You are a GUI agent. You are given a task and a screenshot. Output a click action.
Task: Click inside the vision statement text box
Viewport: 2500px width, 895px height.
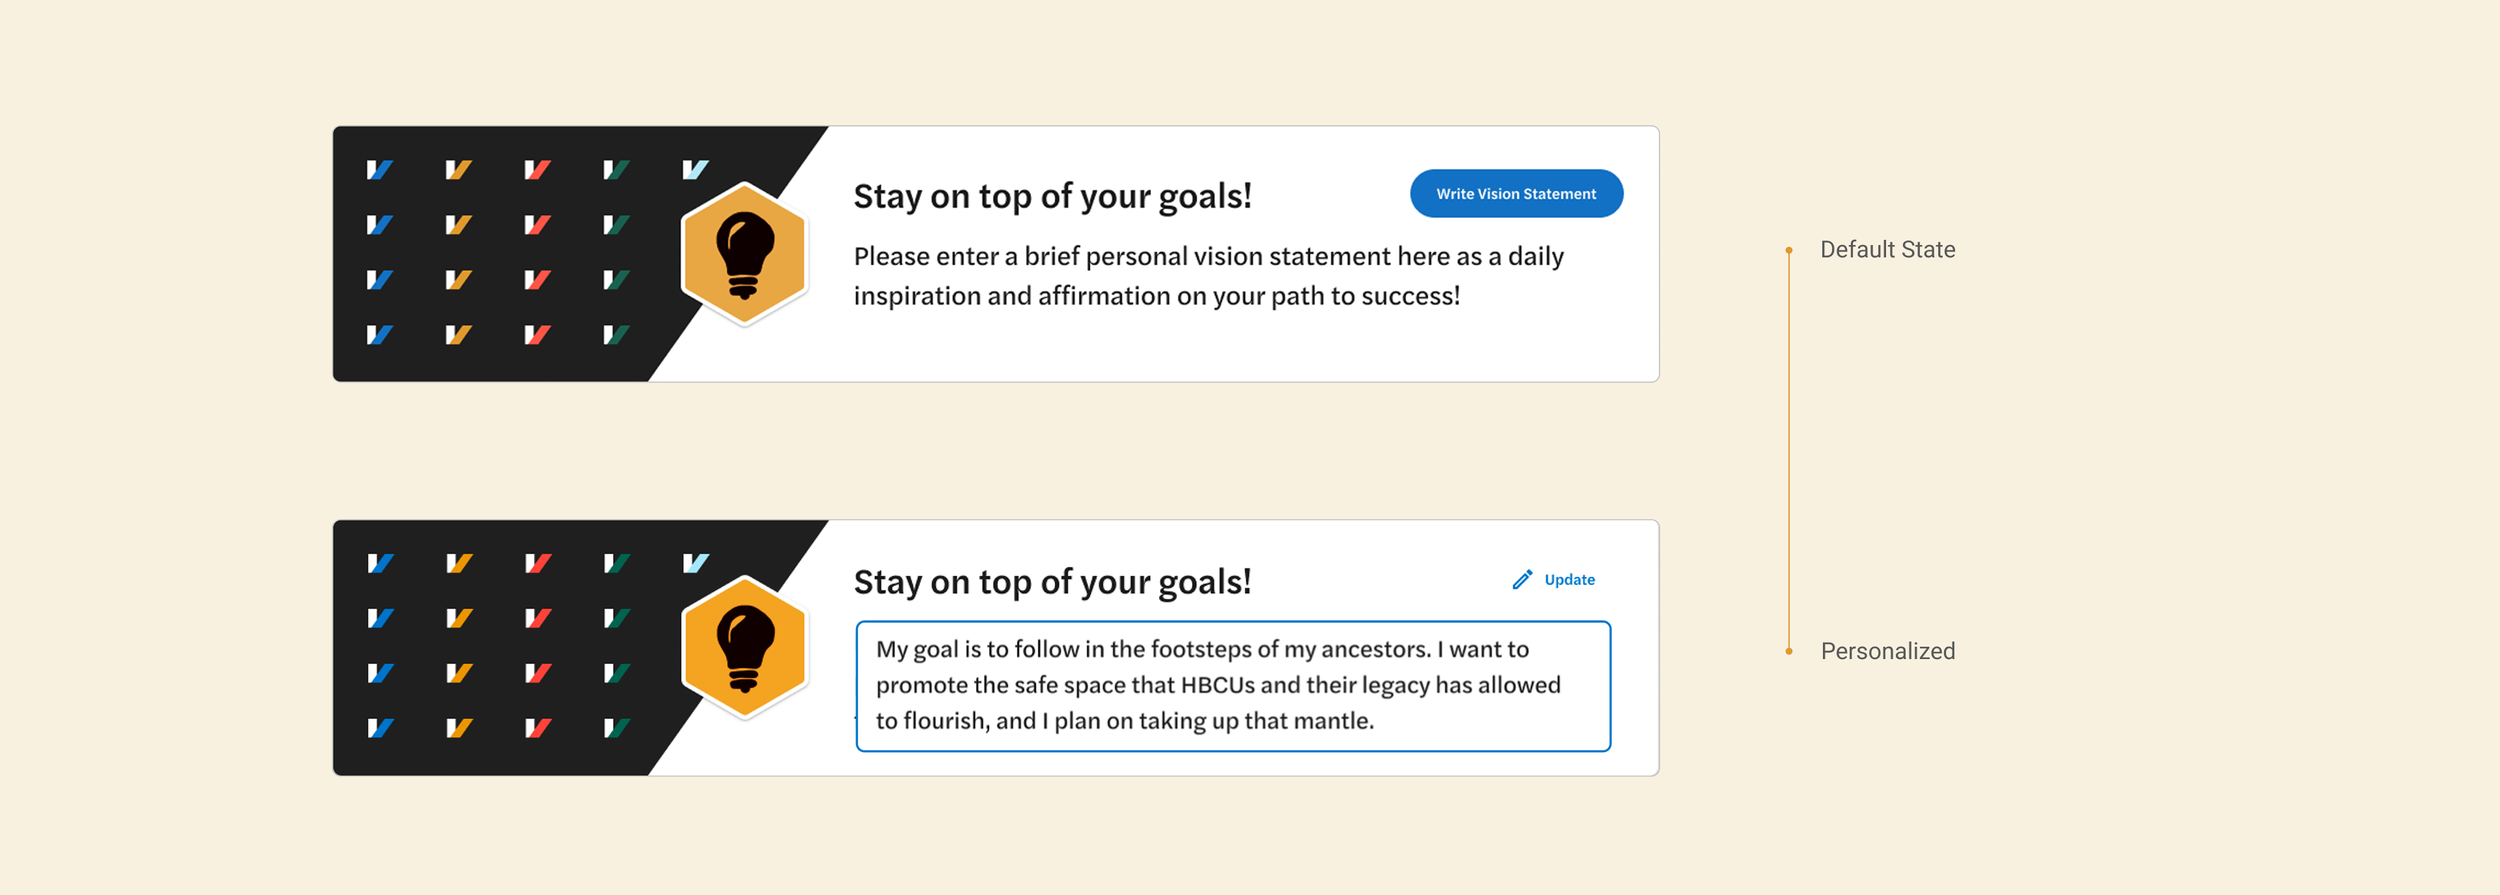pos(1233,686)
